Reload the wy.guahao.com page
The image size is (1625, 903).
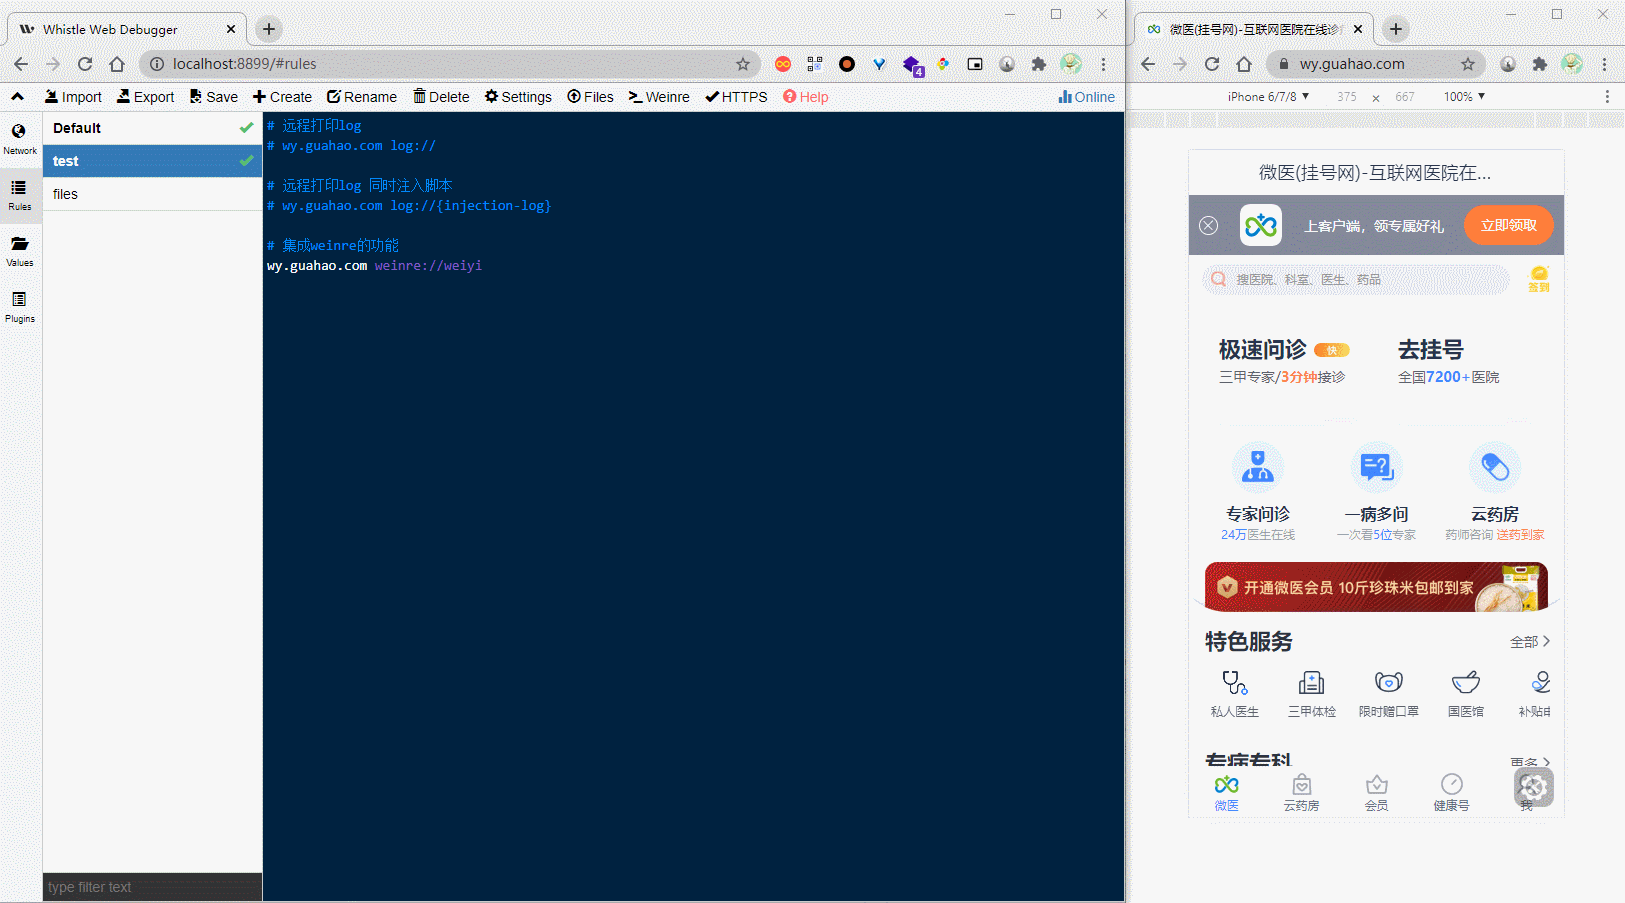1212,64
